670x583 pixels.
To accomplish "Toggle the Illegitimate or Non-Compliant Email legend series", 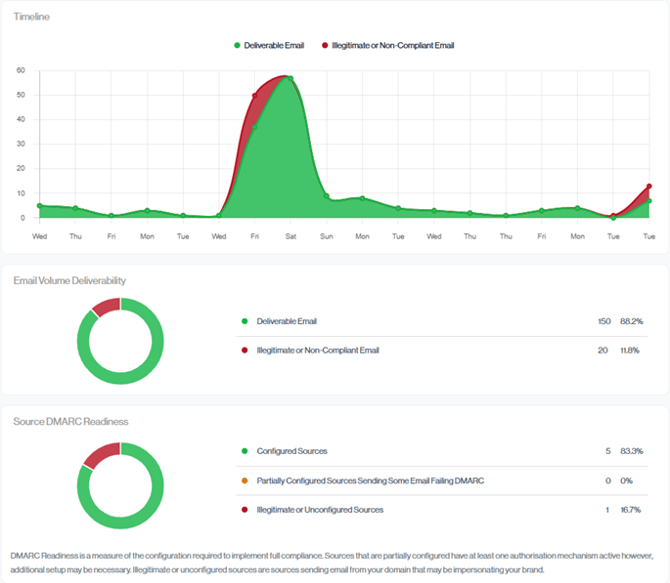I will click(393, 45).
